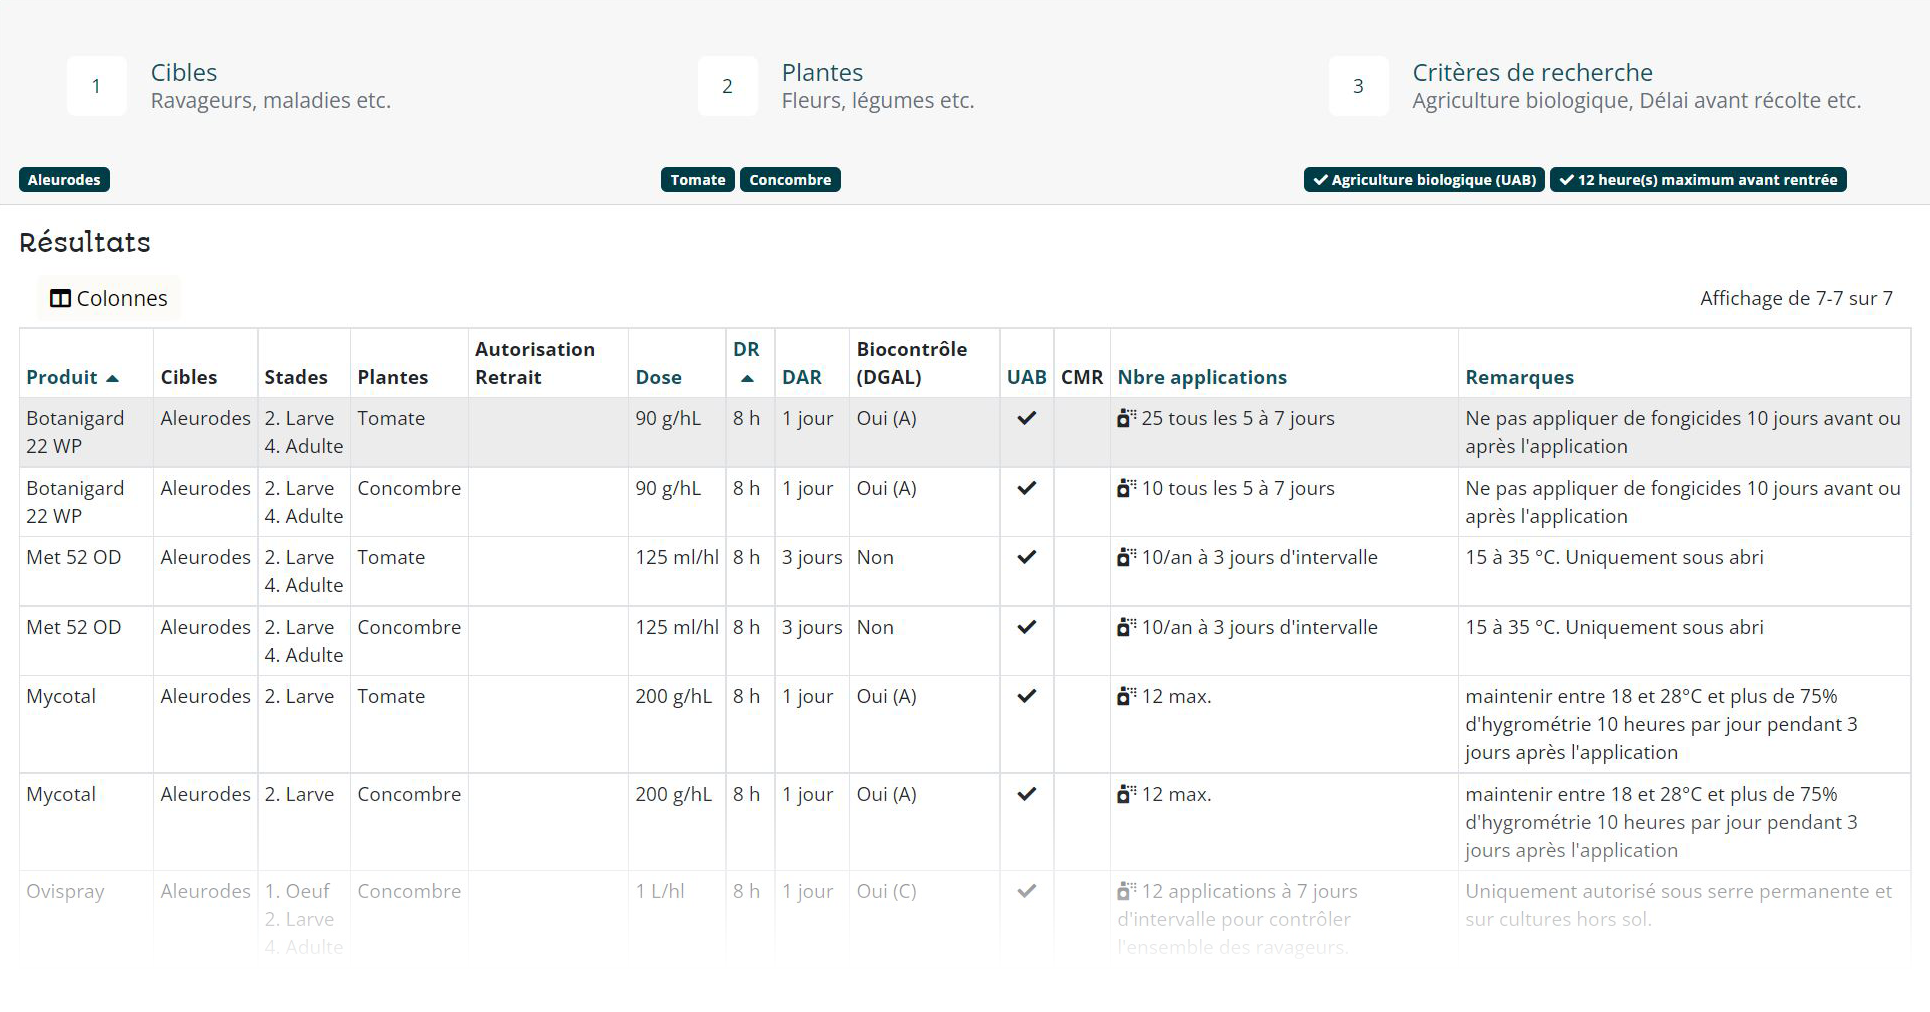Sort by Produit using its arrow
1930x1012 pixels.
(112, 378)
